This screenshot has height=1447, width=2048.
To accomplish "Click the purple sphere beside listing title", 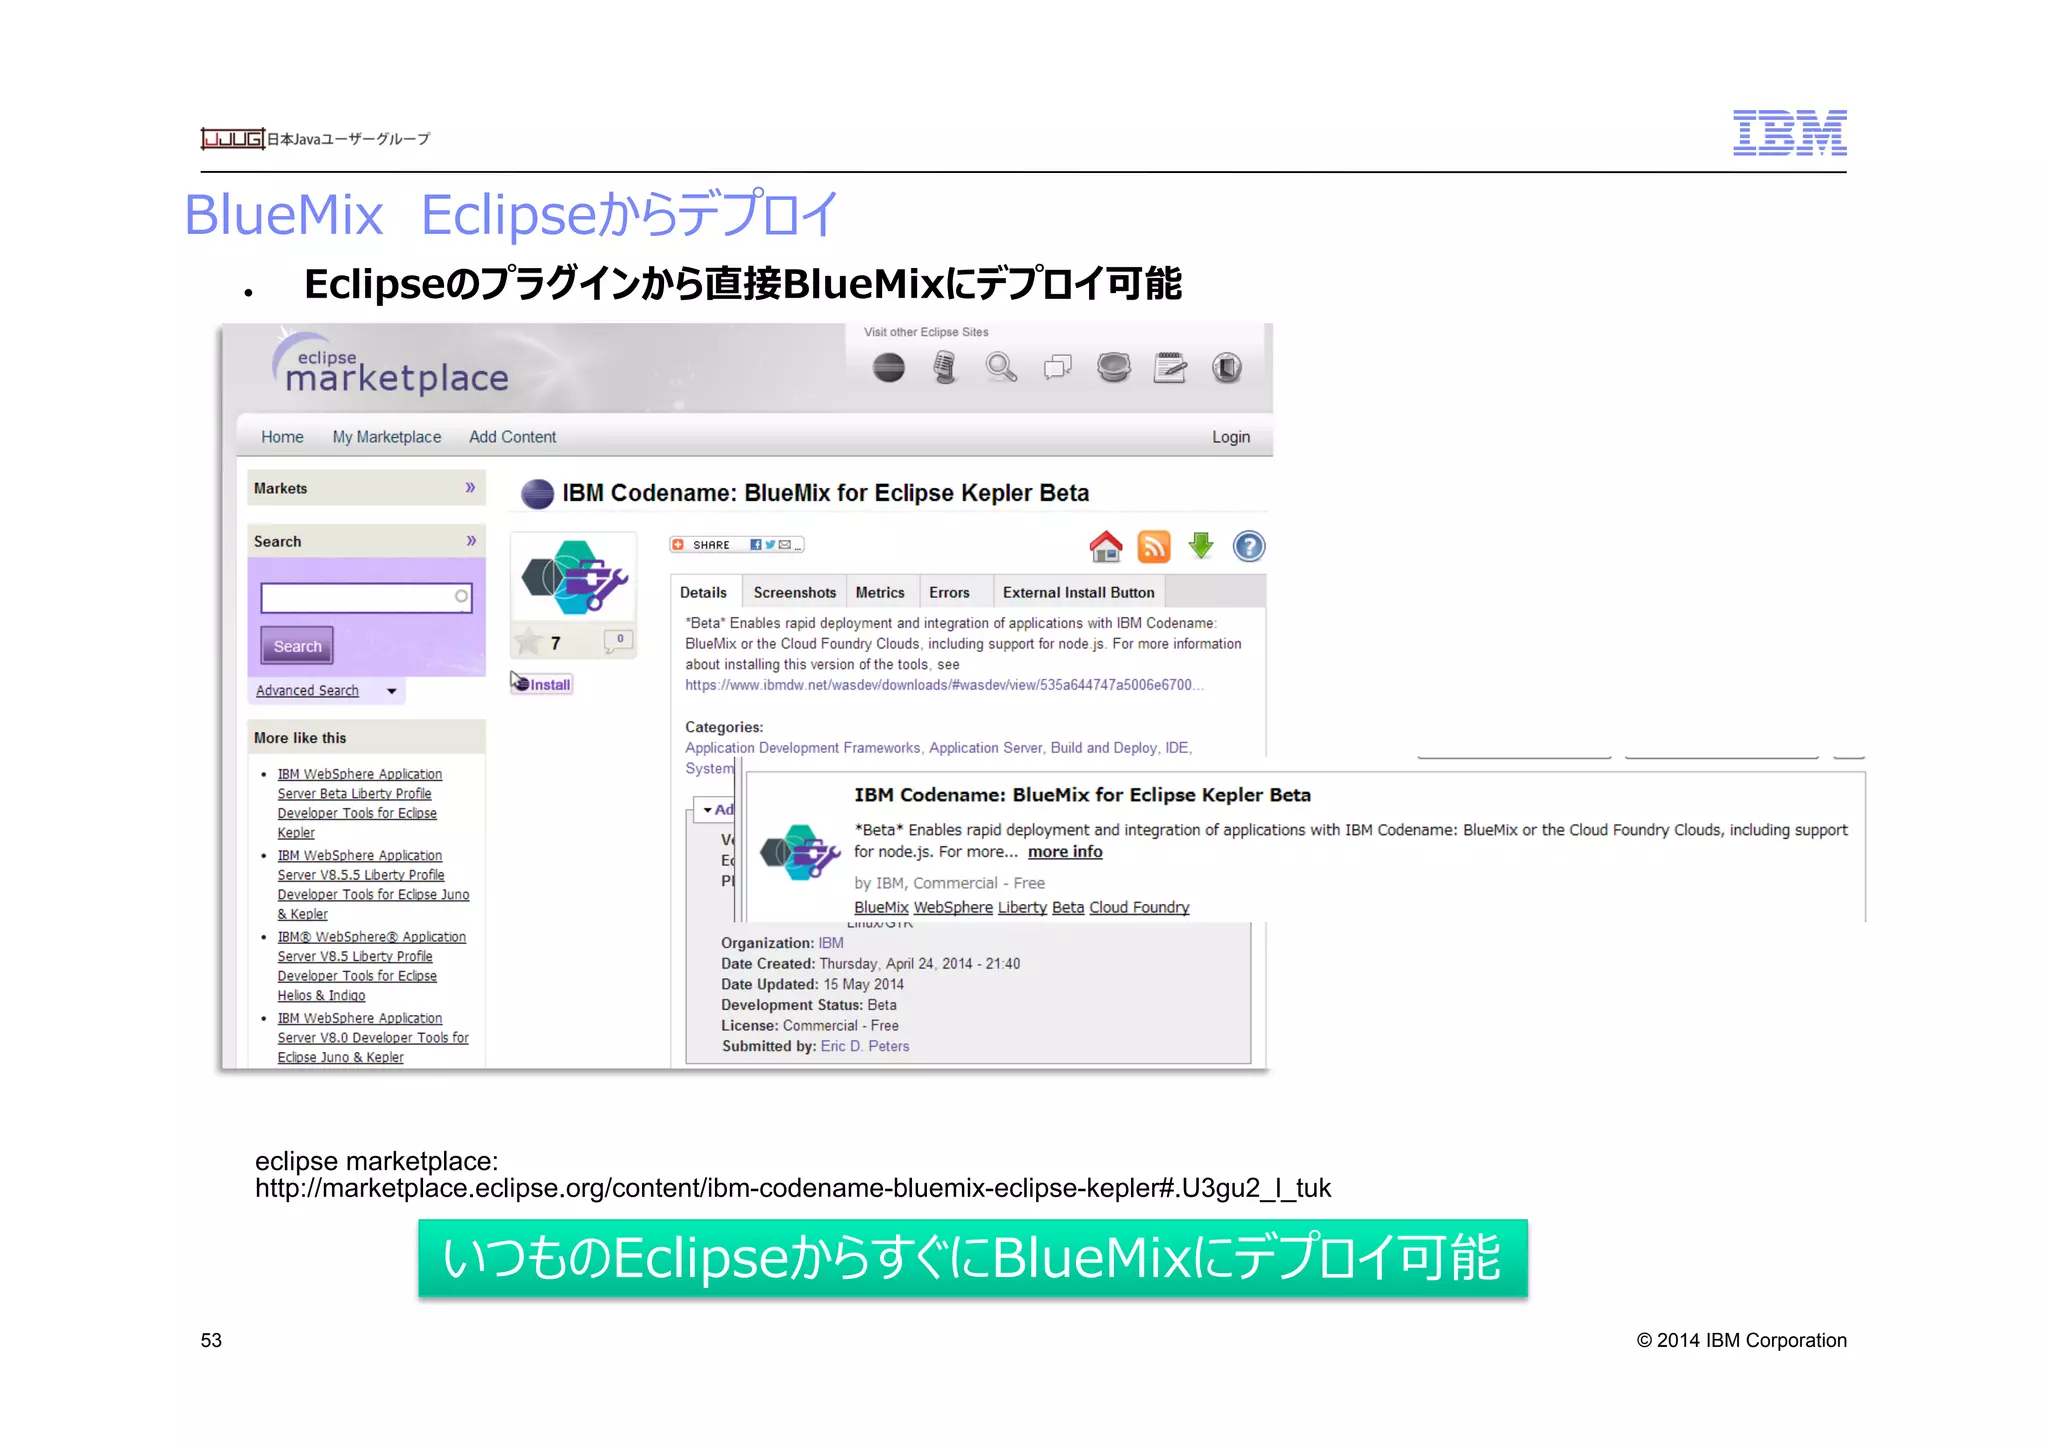I will click(537, 493).
